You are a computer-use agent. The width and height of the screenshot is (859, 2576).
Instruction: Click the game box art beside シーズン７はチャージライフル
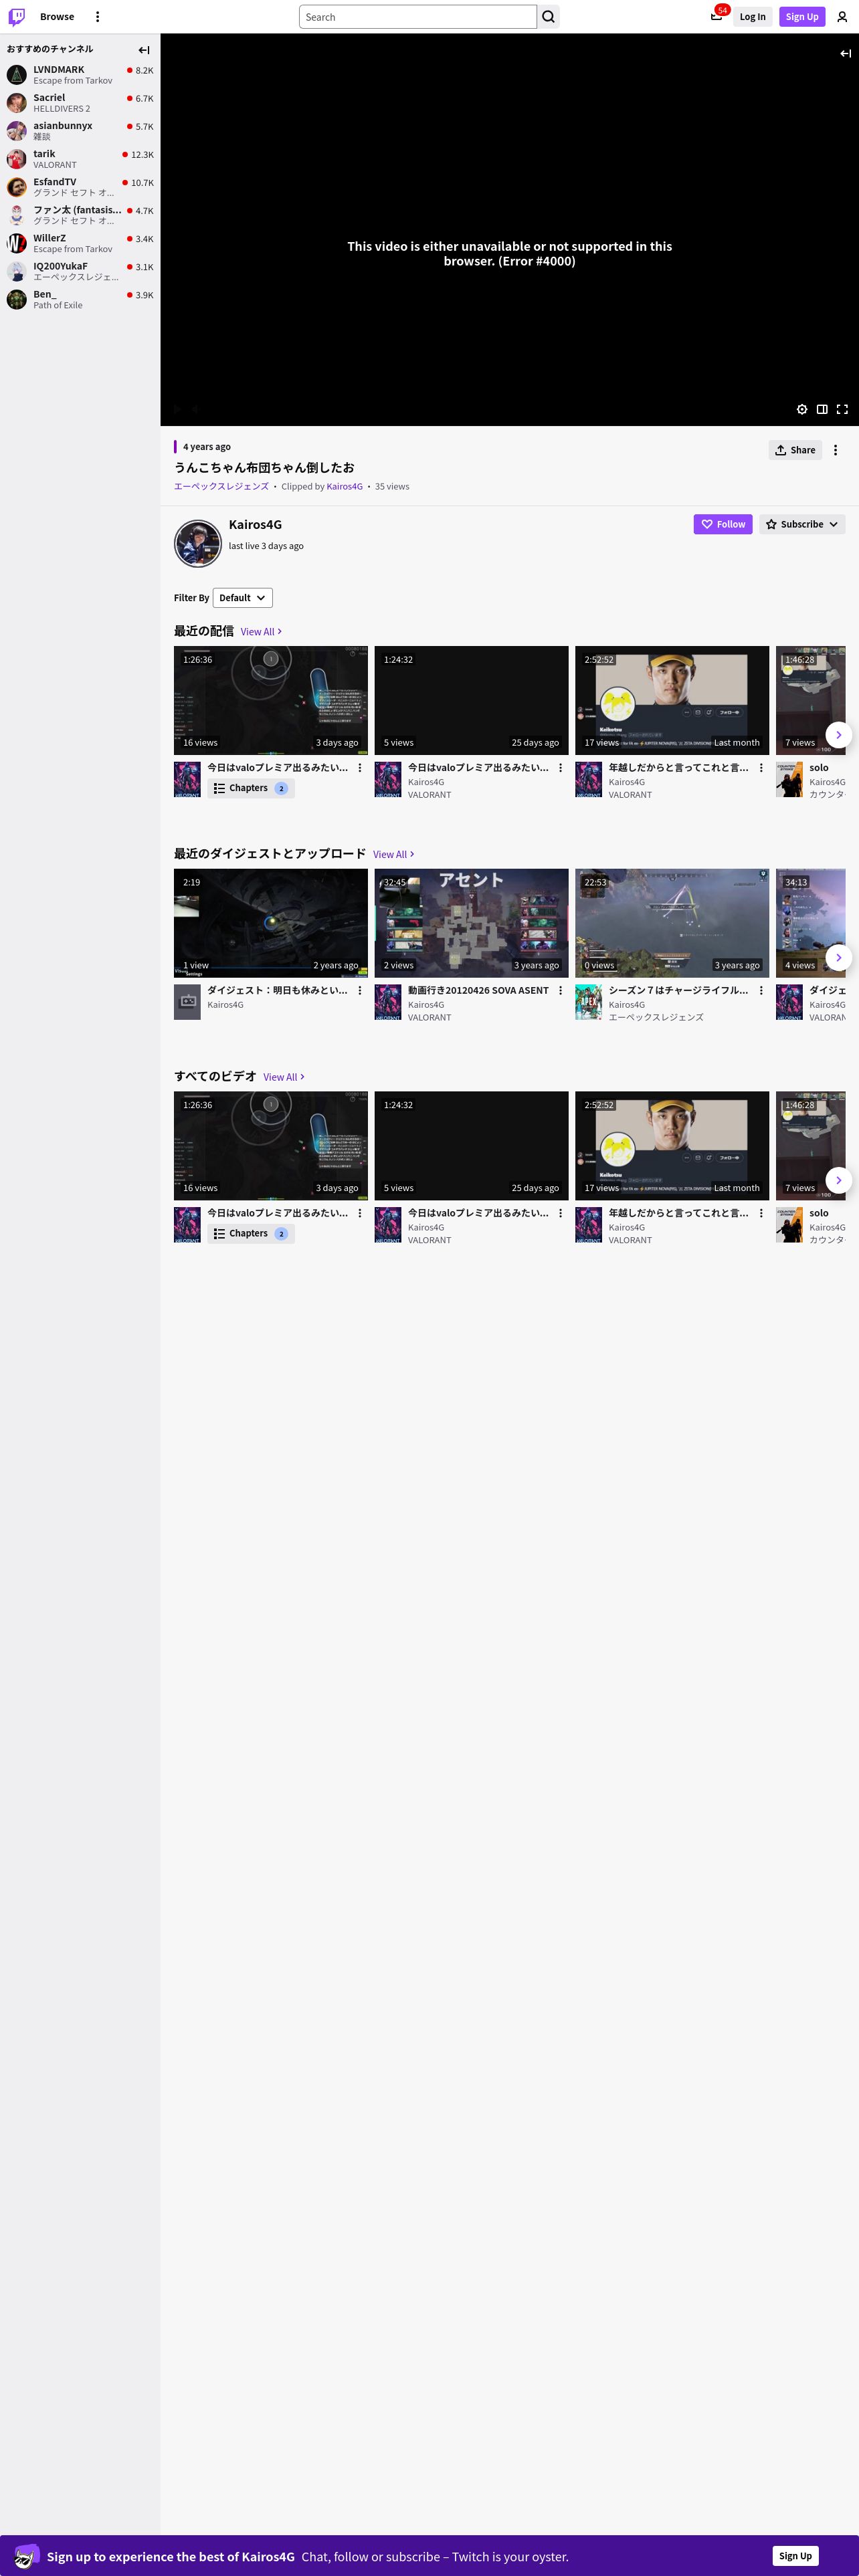pyautogui.click(x=588, y=1002)
